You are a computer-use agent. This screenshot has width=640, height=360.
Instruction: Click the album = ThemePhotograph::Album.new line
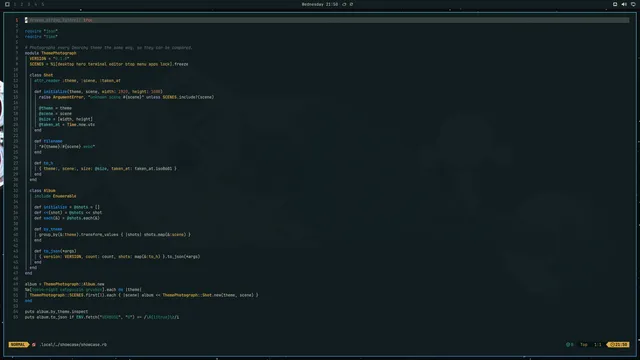[64, 284]
